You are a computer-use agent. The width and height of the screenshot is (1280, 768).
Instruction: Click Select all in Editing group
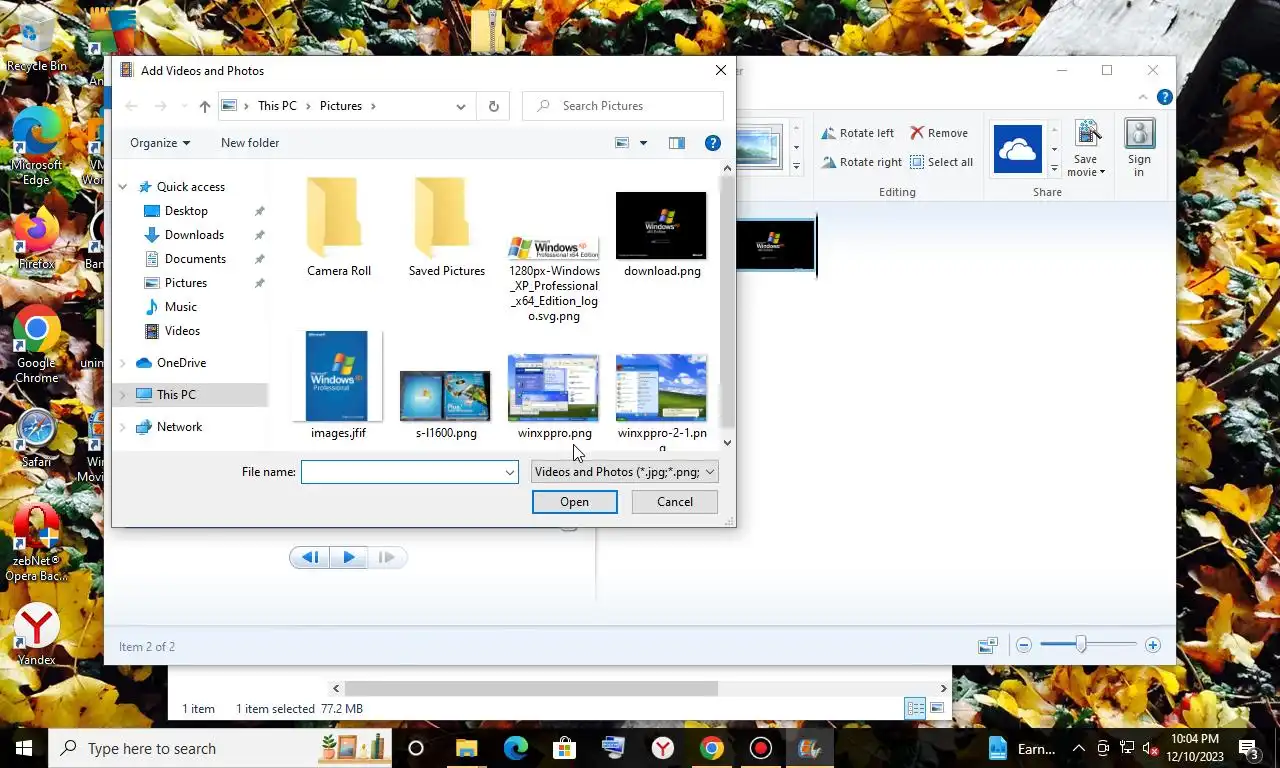point(941,162)
